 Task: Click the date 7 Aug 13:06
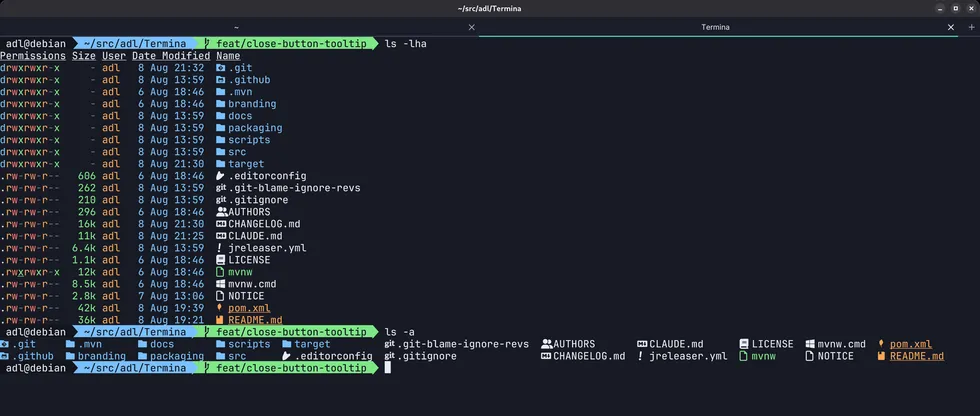(x=171, y=296)
